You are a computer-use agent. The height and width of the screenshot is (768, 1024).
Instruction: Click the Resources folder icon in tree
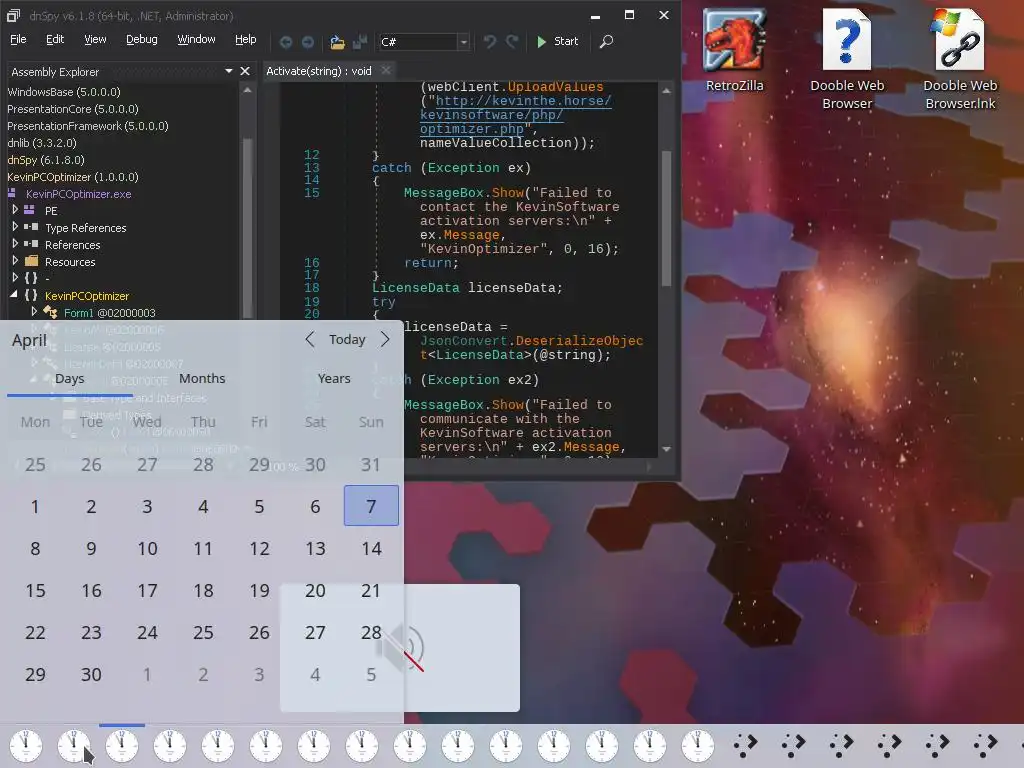coord(31,261)
